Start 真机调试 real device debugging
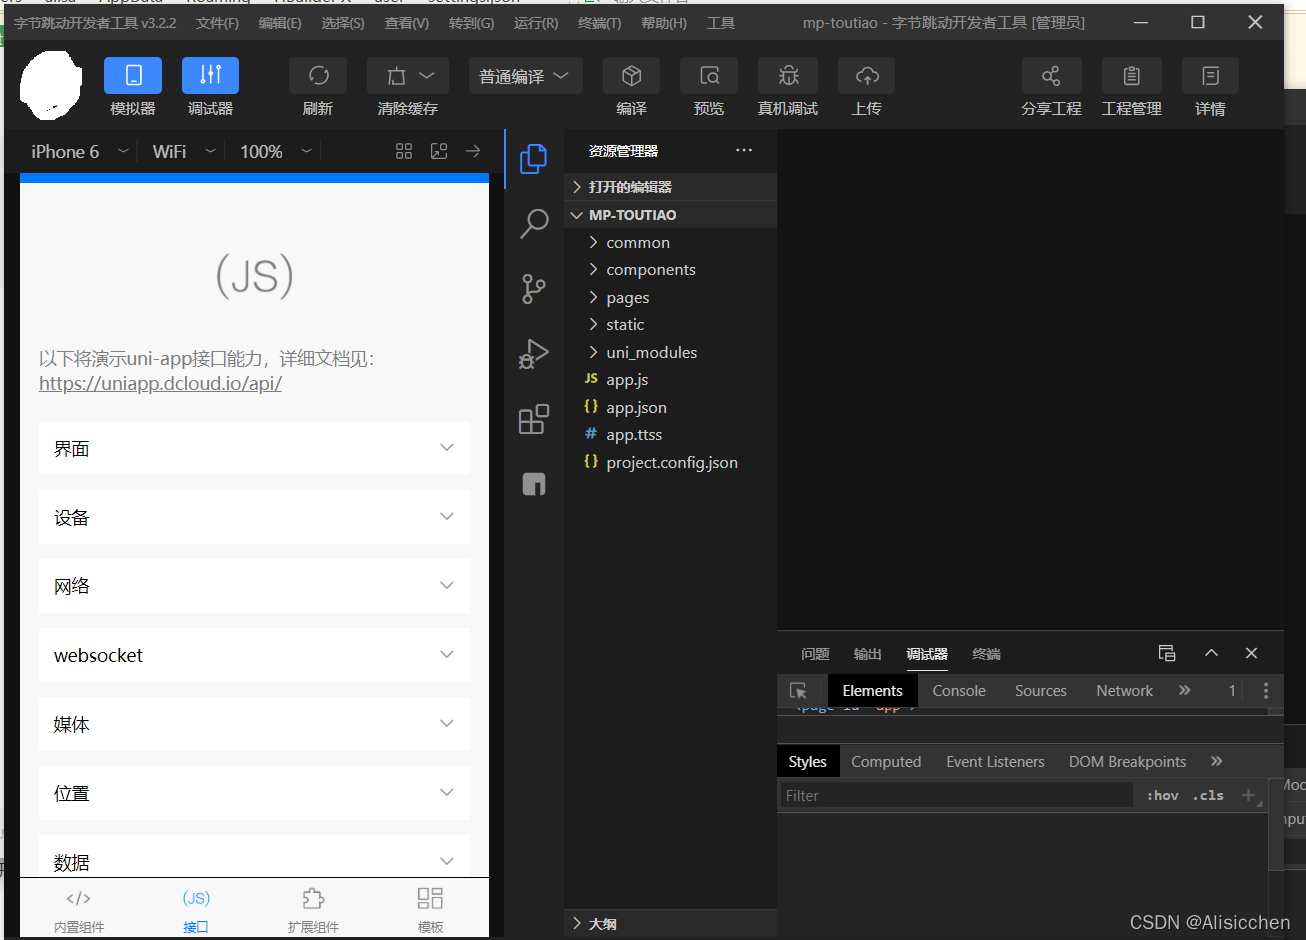This screenshot has height=940, width=1306. [788, 76]
